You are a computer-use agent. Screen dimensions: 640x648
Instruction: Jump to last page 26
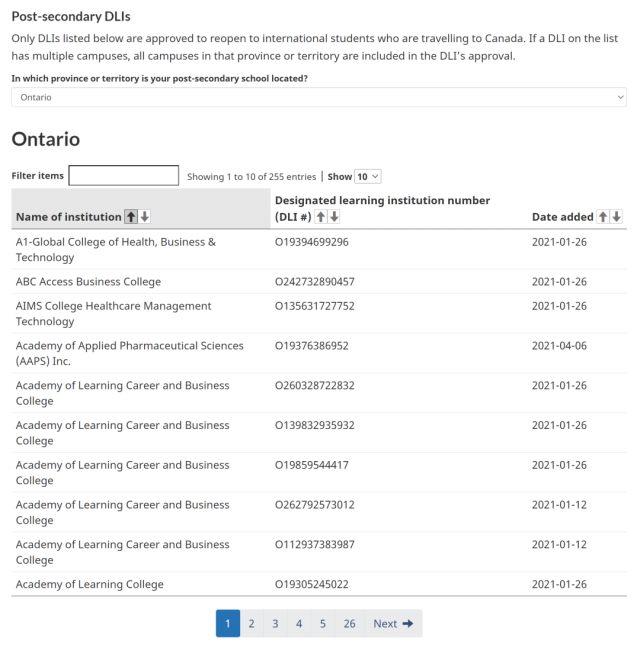click(350, 623)
